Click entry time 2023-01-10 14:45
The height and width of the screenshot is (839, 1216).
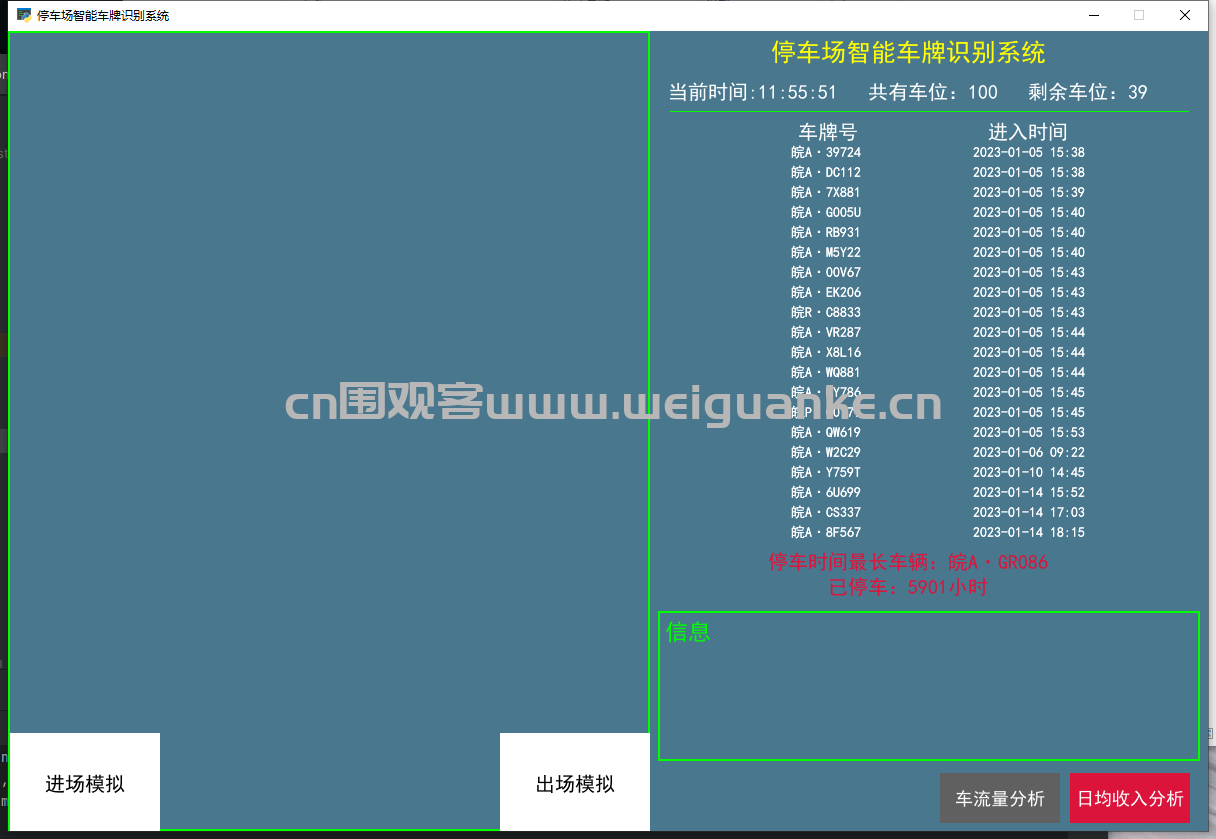(1029, 473)
